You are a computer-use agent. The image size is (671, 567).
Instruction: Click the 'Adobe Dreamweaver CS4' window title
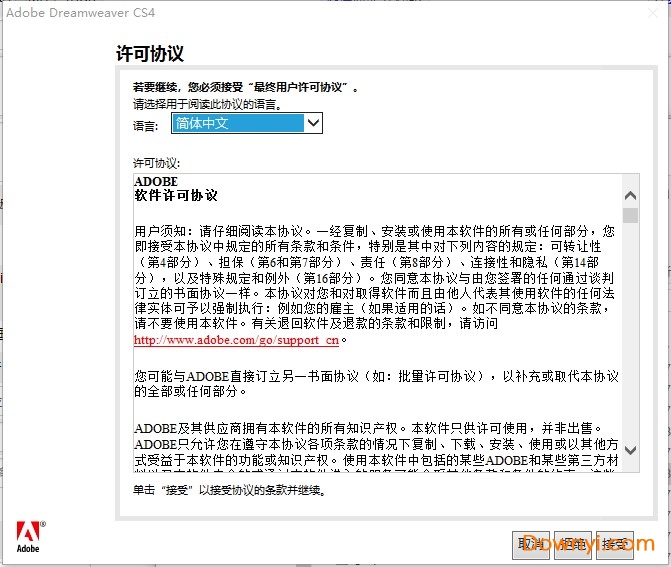point(80,13)
